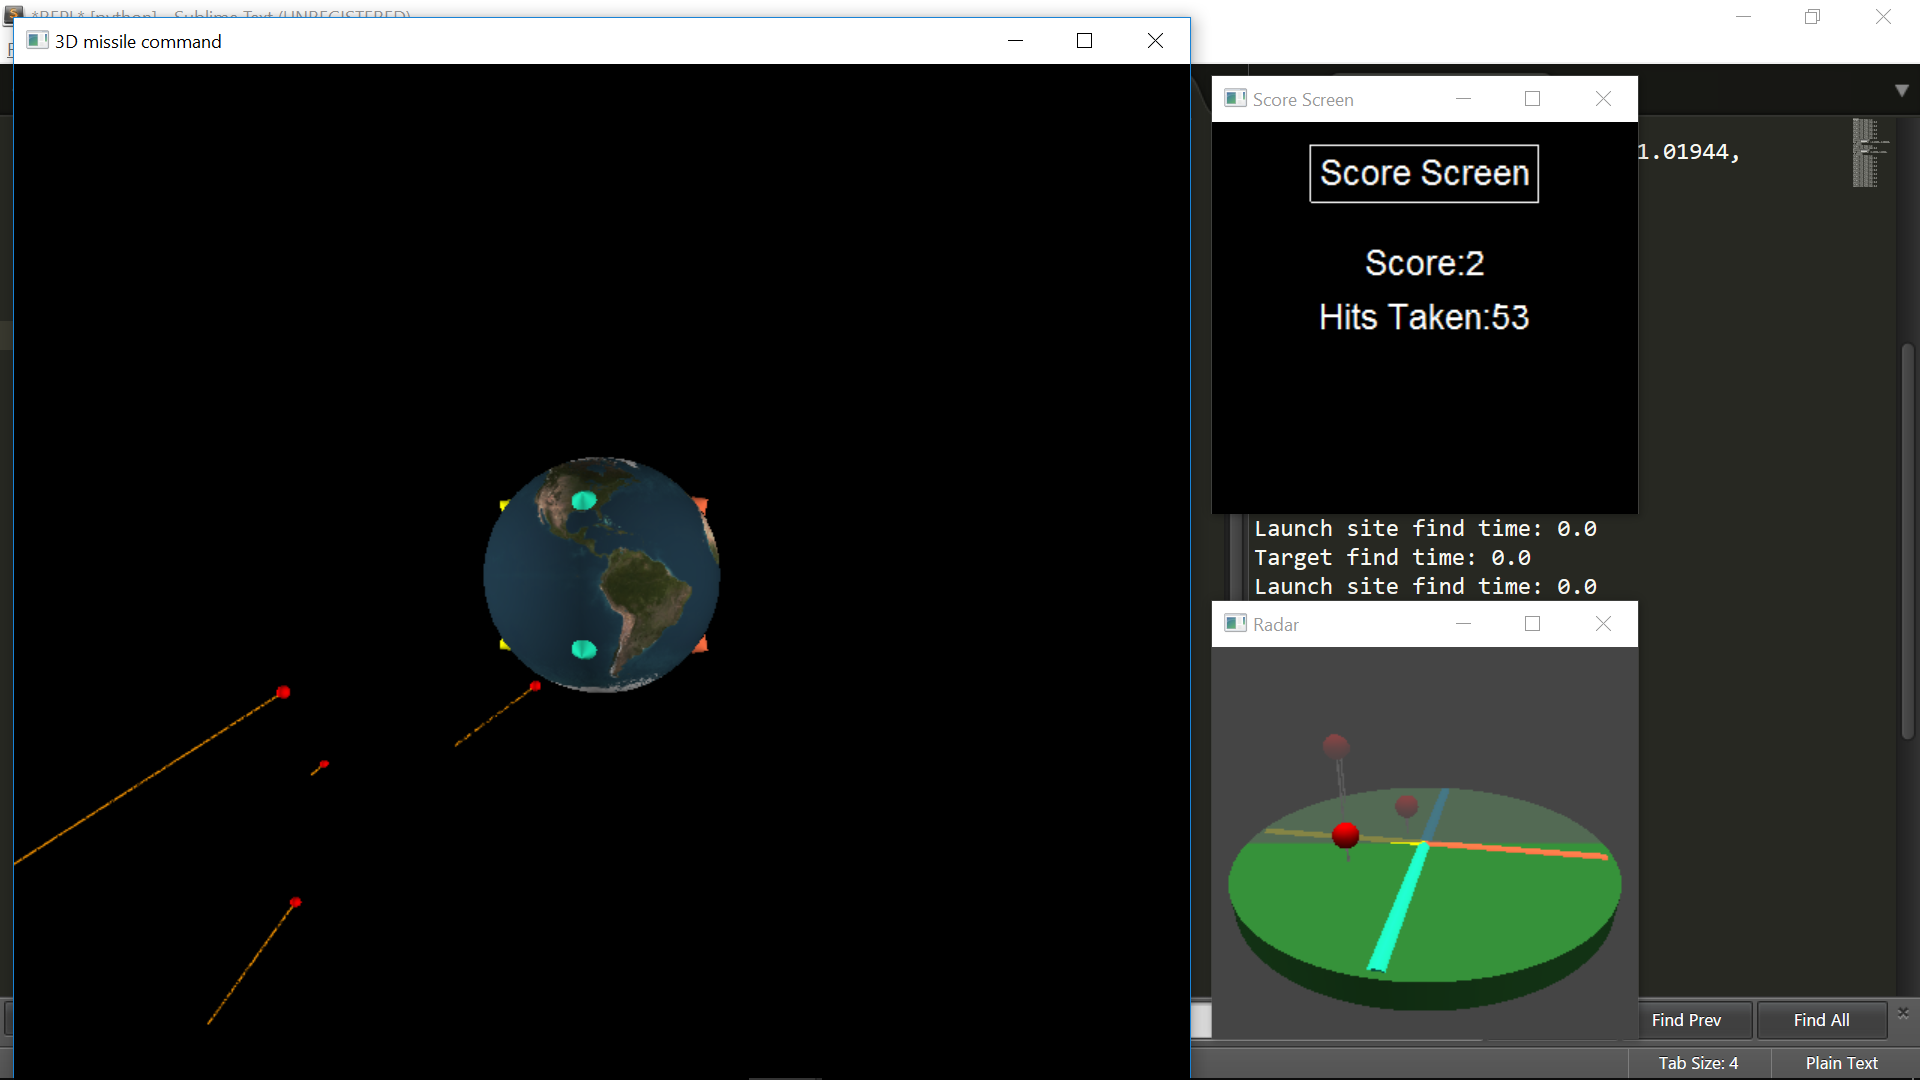Close the Sublime find panel
Viewport: 1920px width, 1080px height.
[1903, 1013]
